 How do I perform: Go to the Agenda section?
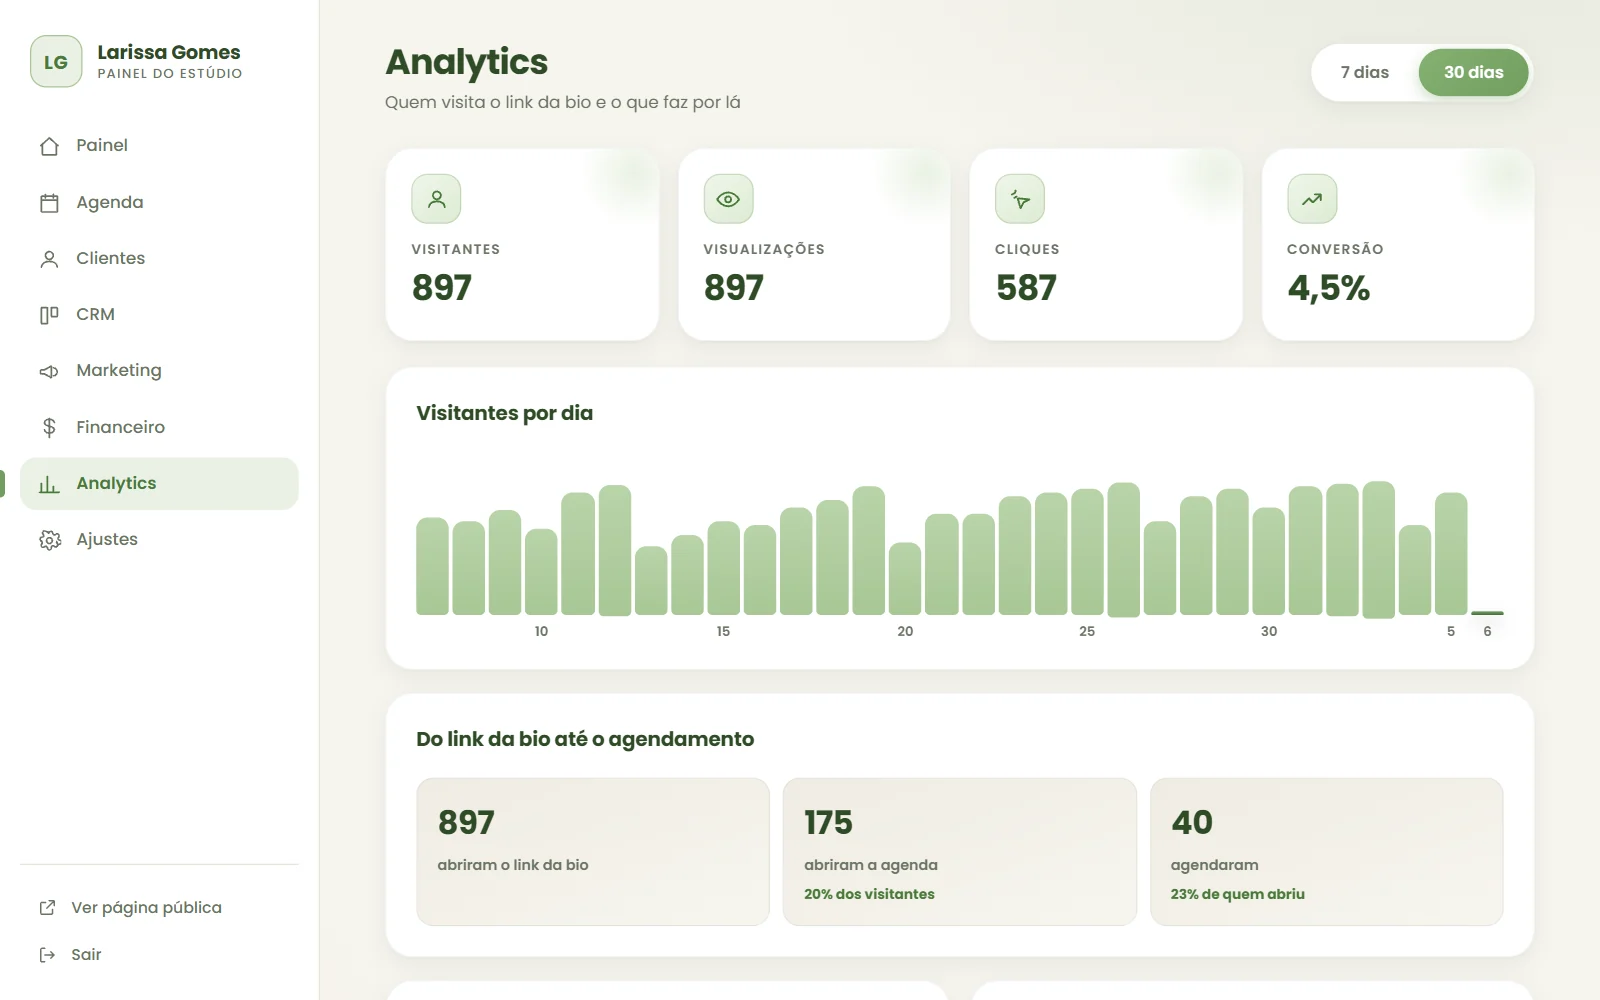(x=159, y=203)
